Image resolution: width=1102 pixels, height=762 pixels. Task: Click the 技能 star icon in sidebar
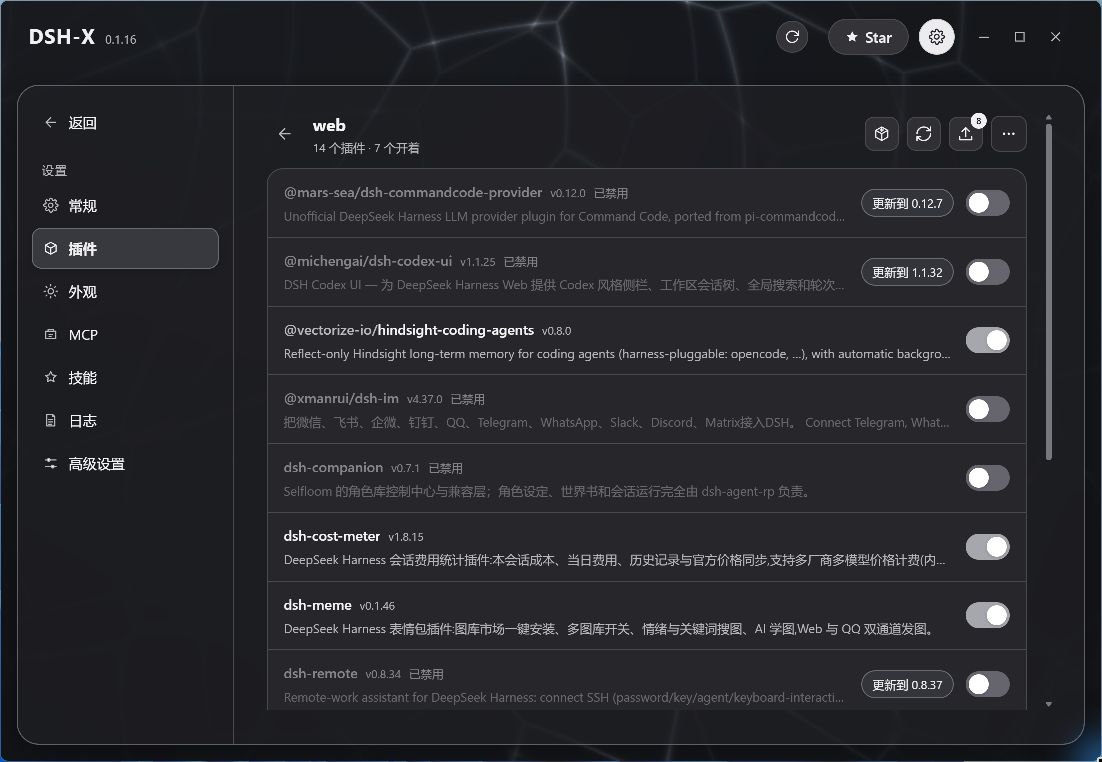coord(51,377)
